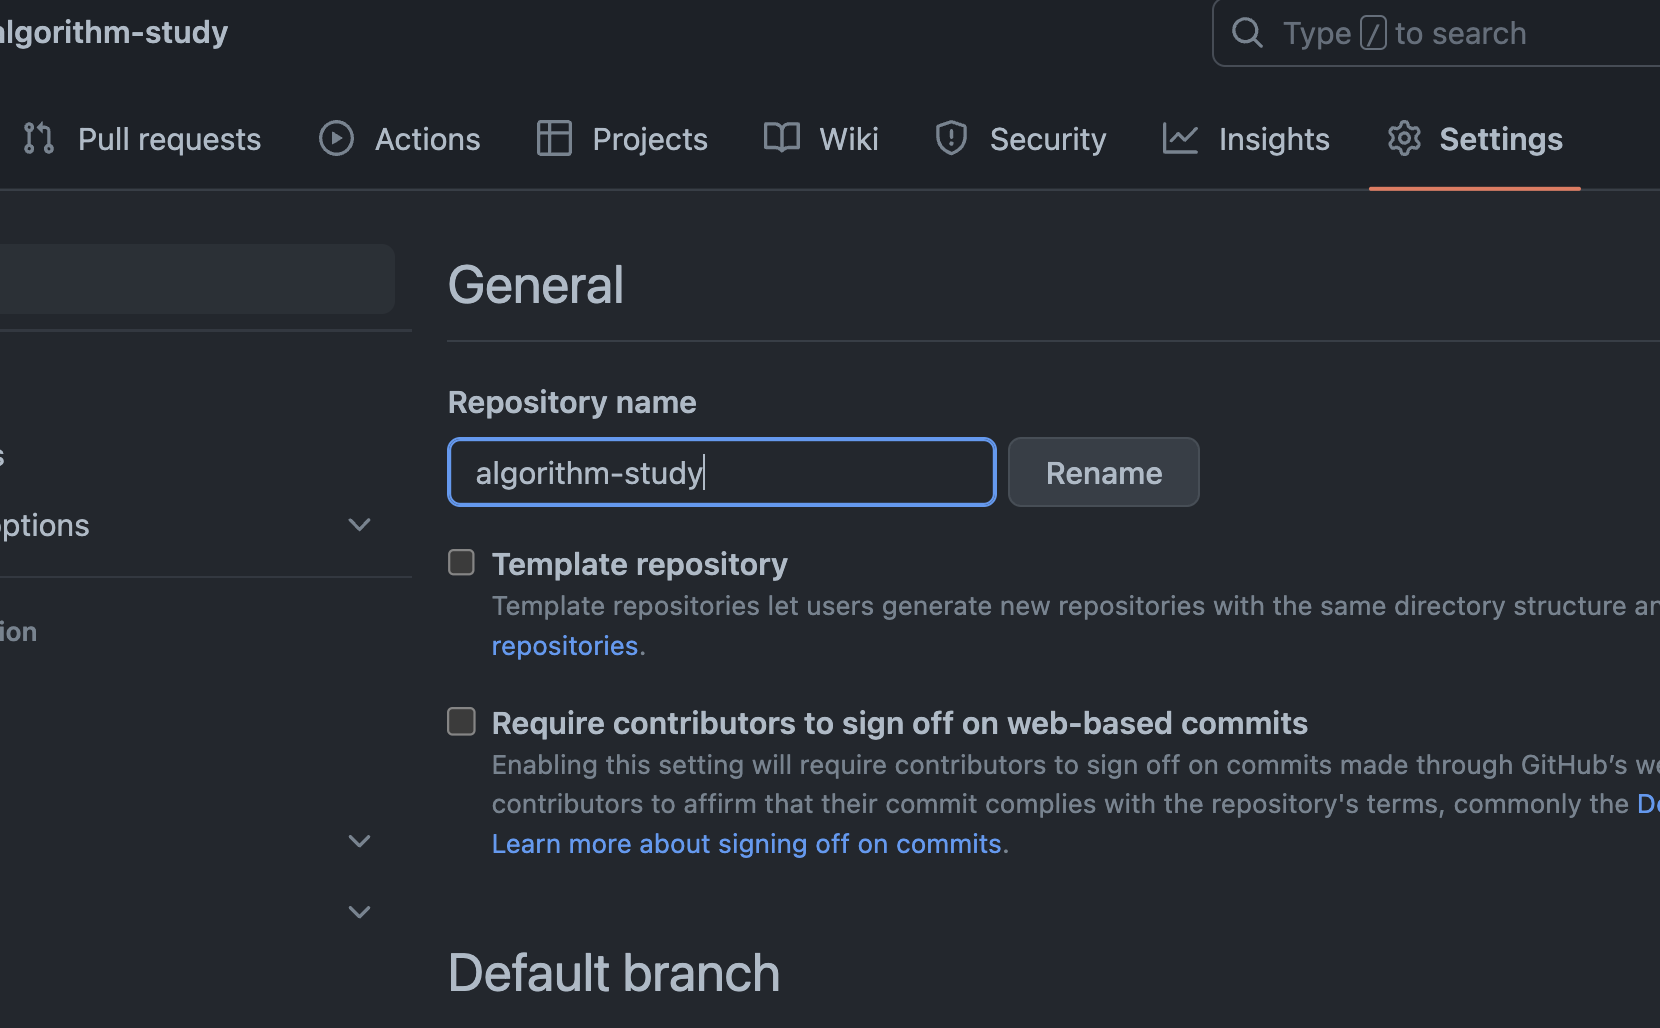Select the highlighted sidebar item
This screenshot has height=1028, width=1660.
197,279
